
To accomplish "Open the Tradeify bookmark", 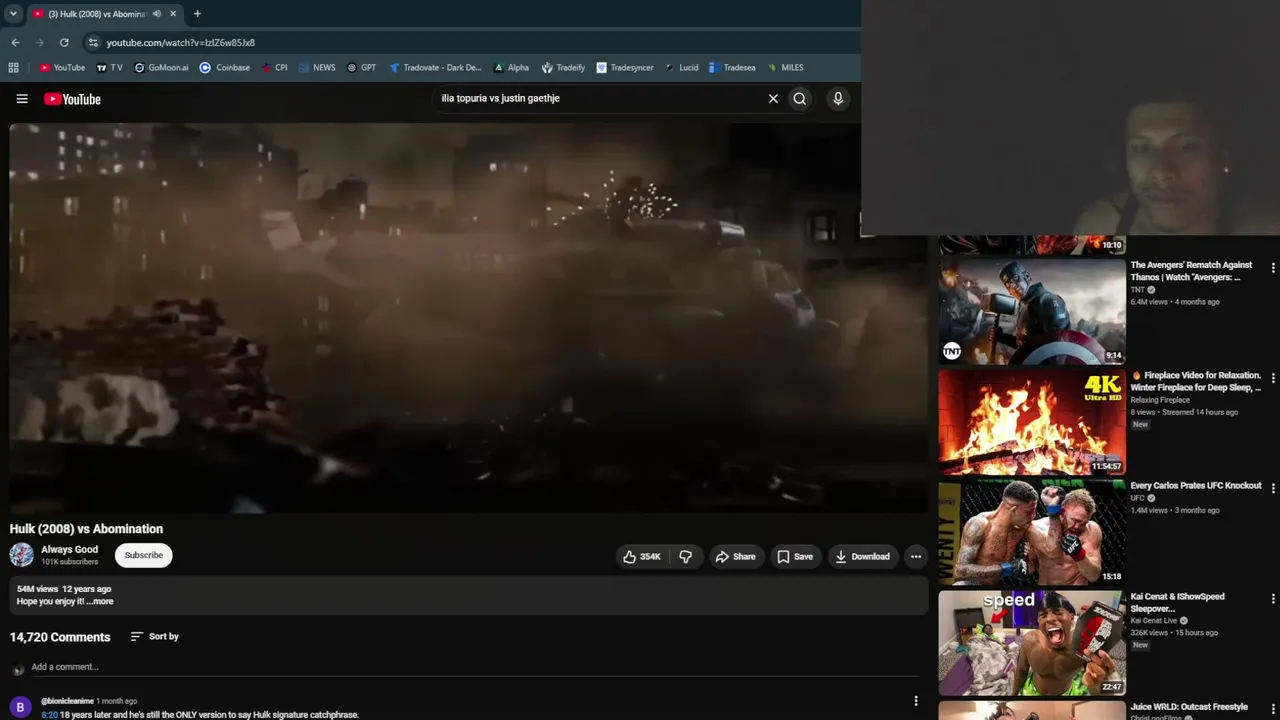I will [x=563, y=68].
